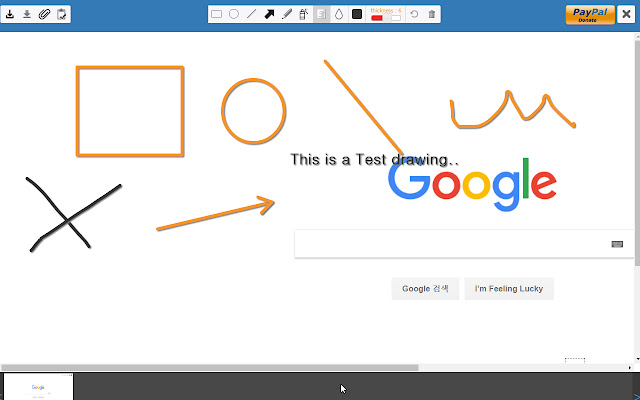Select the rectangle drawing tool
This screenshot has width=640, height=400.
[216, 14]
